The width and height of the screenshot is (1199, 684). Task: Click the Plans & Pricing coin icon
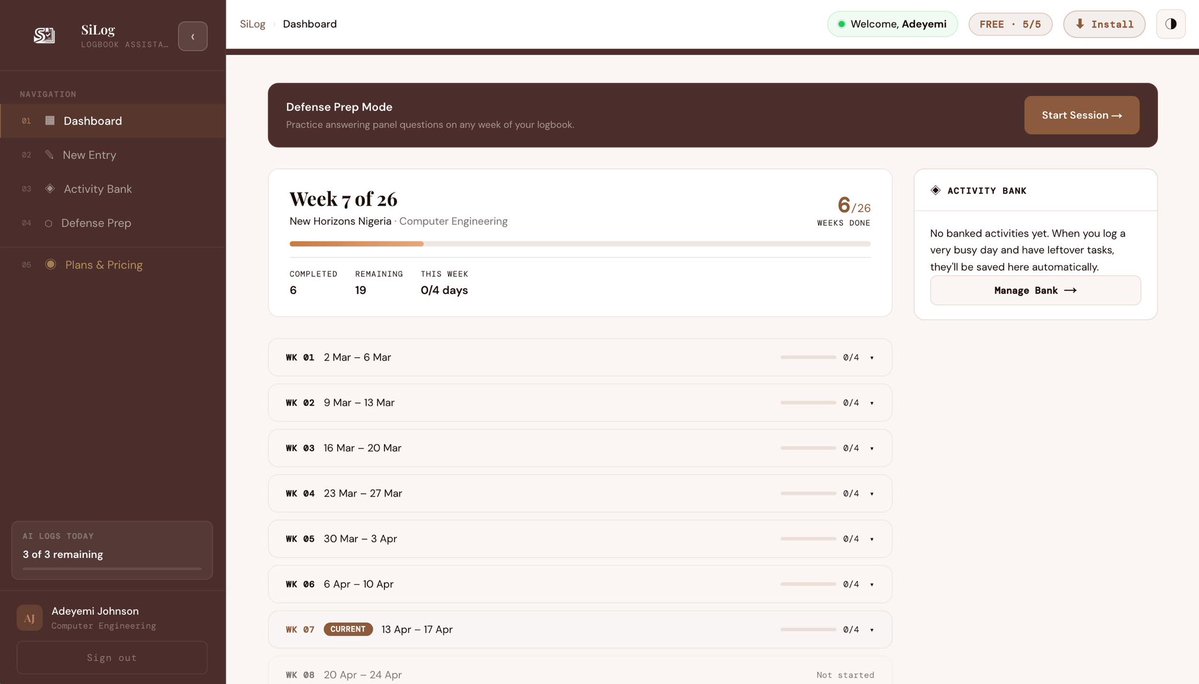point(50,264)
